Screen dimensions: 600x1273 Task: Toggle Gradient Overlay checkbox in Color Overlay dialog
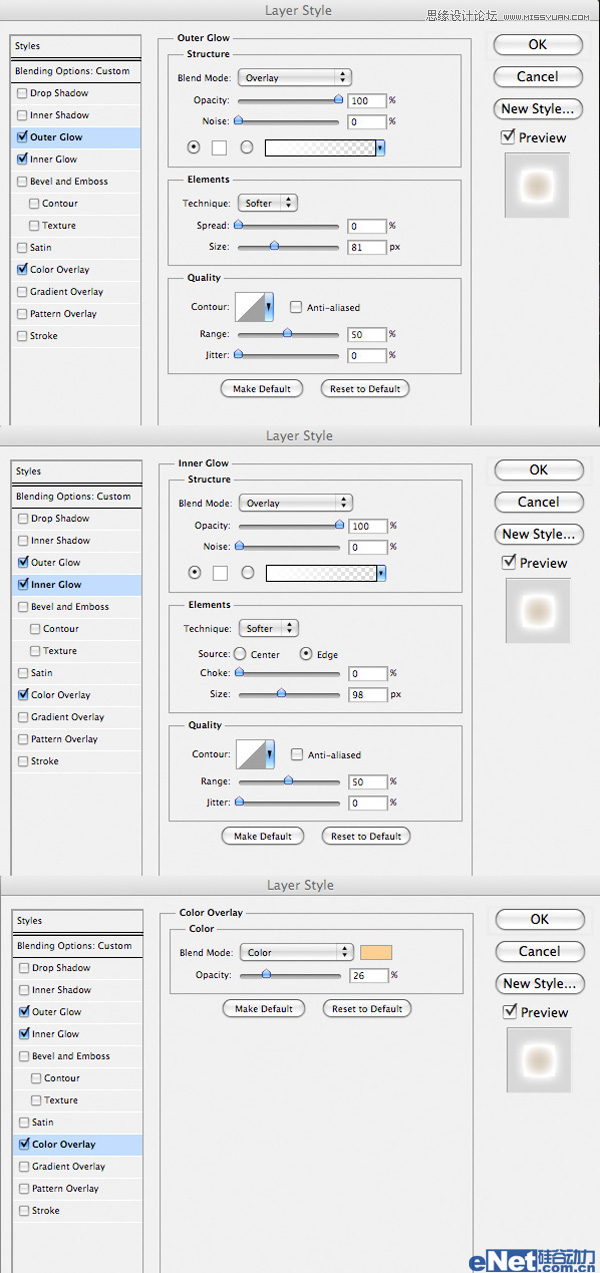[x=24, y=1166]
